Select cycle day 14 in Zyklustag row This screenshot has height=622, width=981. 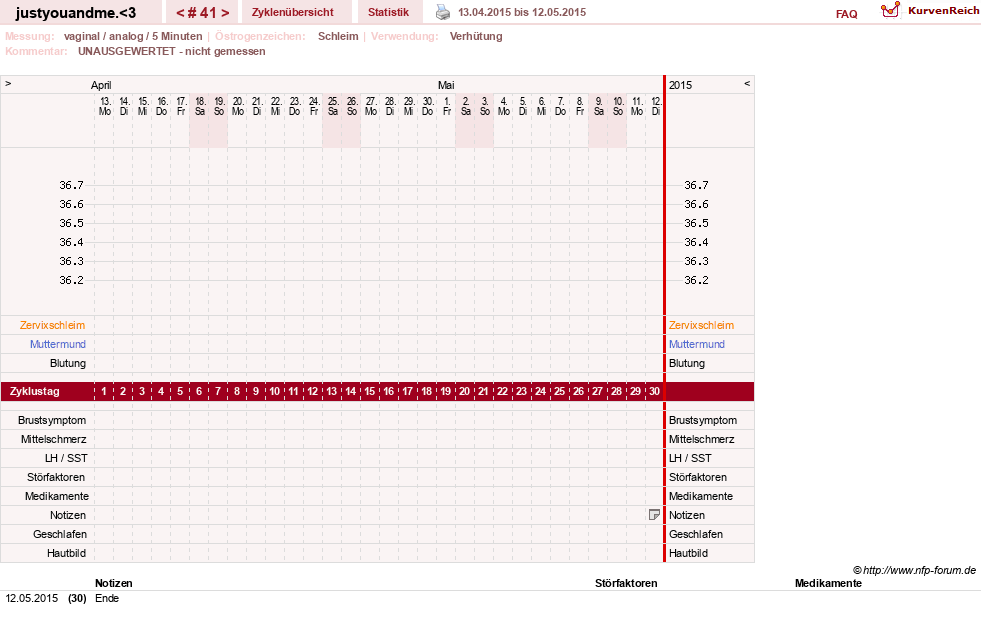350,392
